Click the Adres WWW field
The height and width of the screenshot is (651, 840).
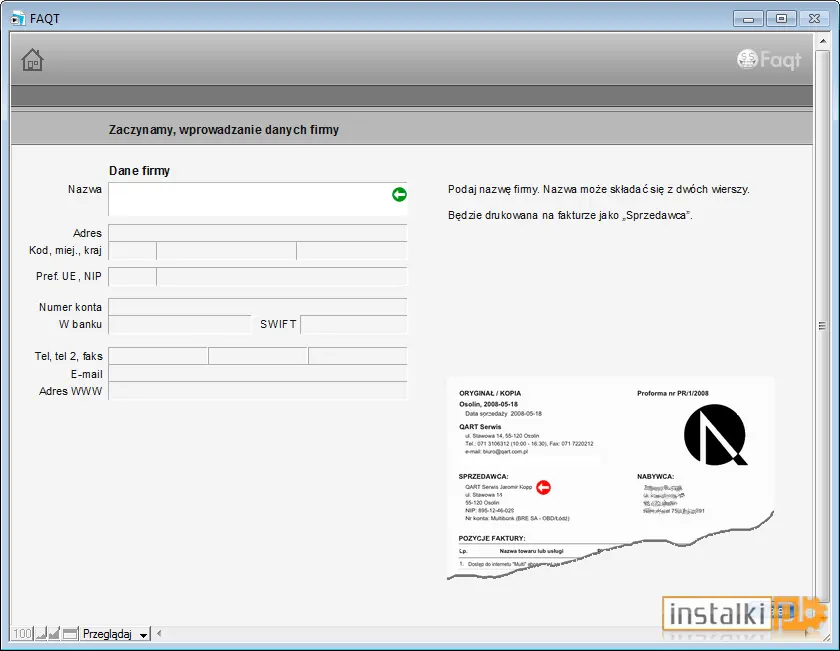point(258,391)
